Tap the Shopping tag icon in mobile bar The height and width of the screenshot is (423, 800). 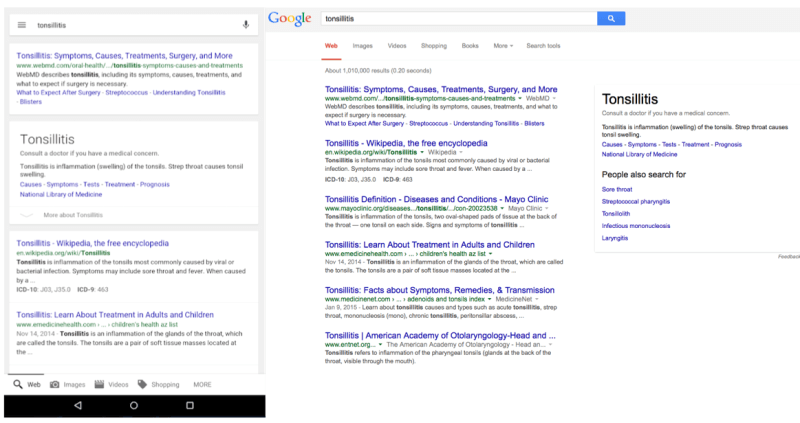coord(143,384)
